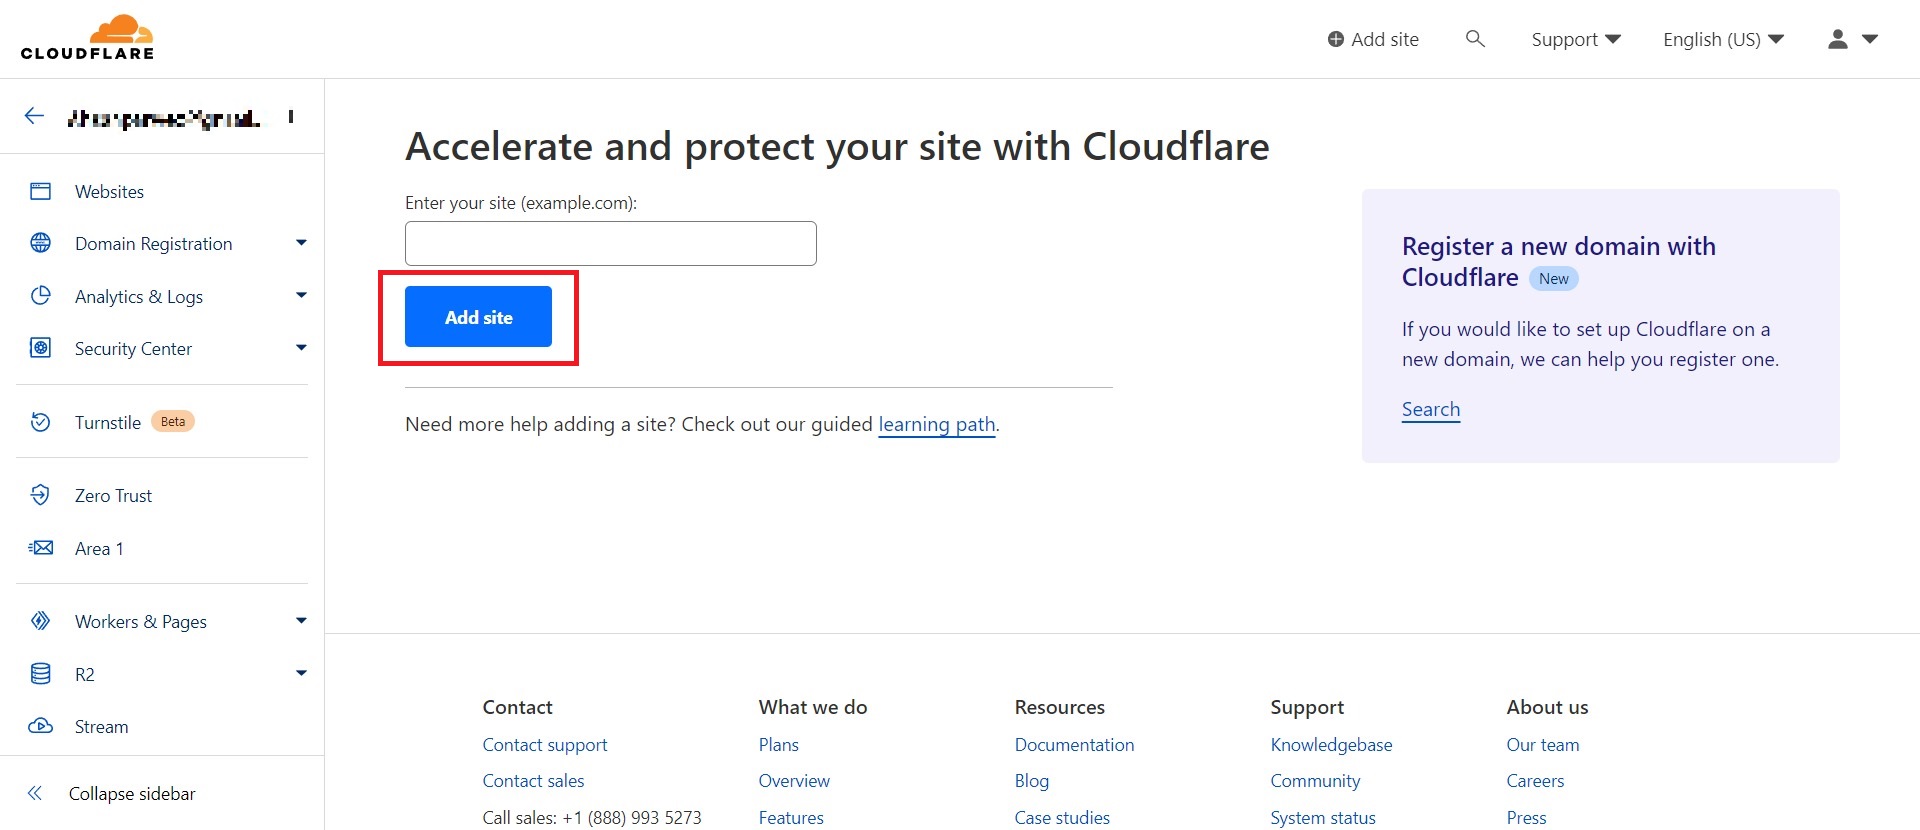The image size is (1920, 830).
Task: Click the site domain input field
Action: point(610,243)
